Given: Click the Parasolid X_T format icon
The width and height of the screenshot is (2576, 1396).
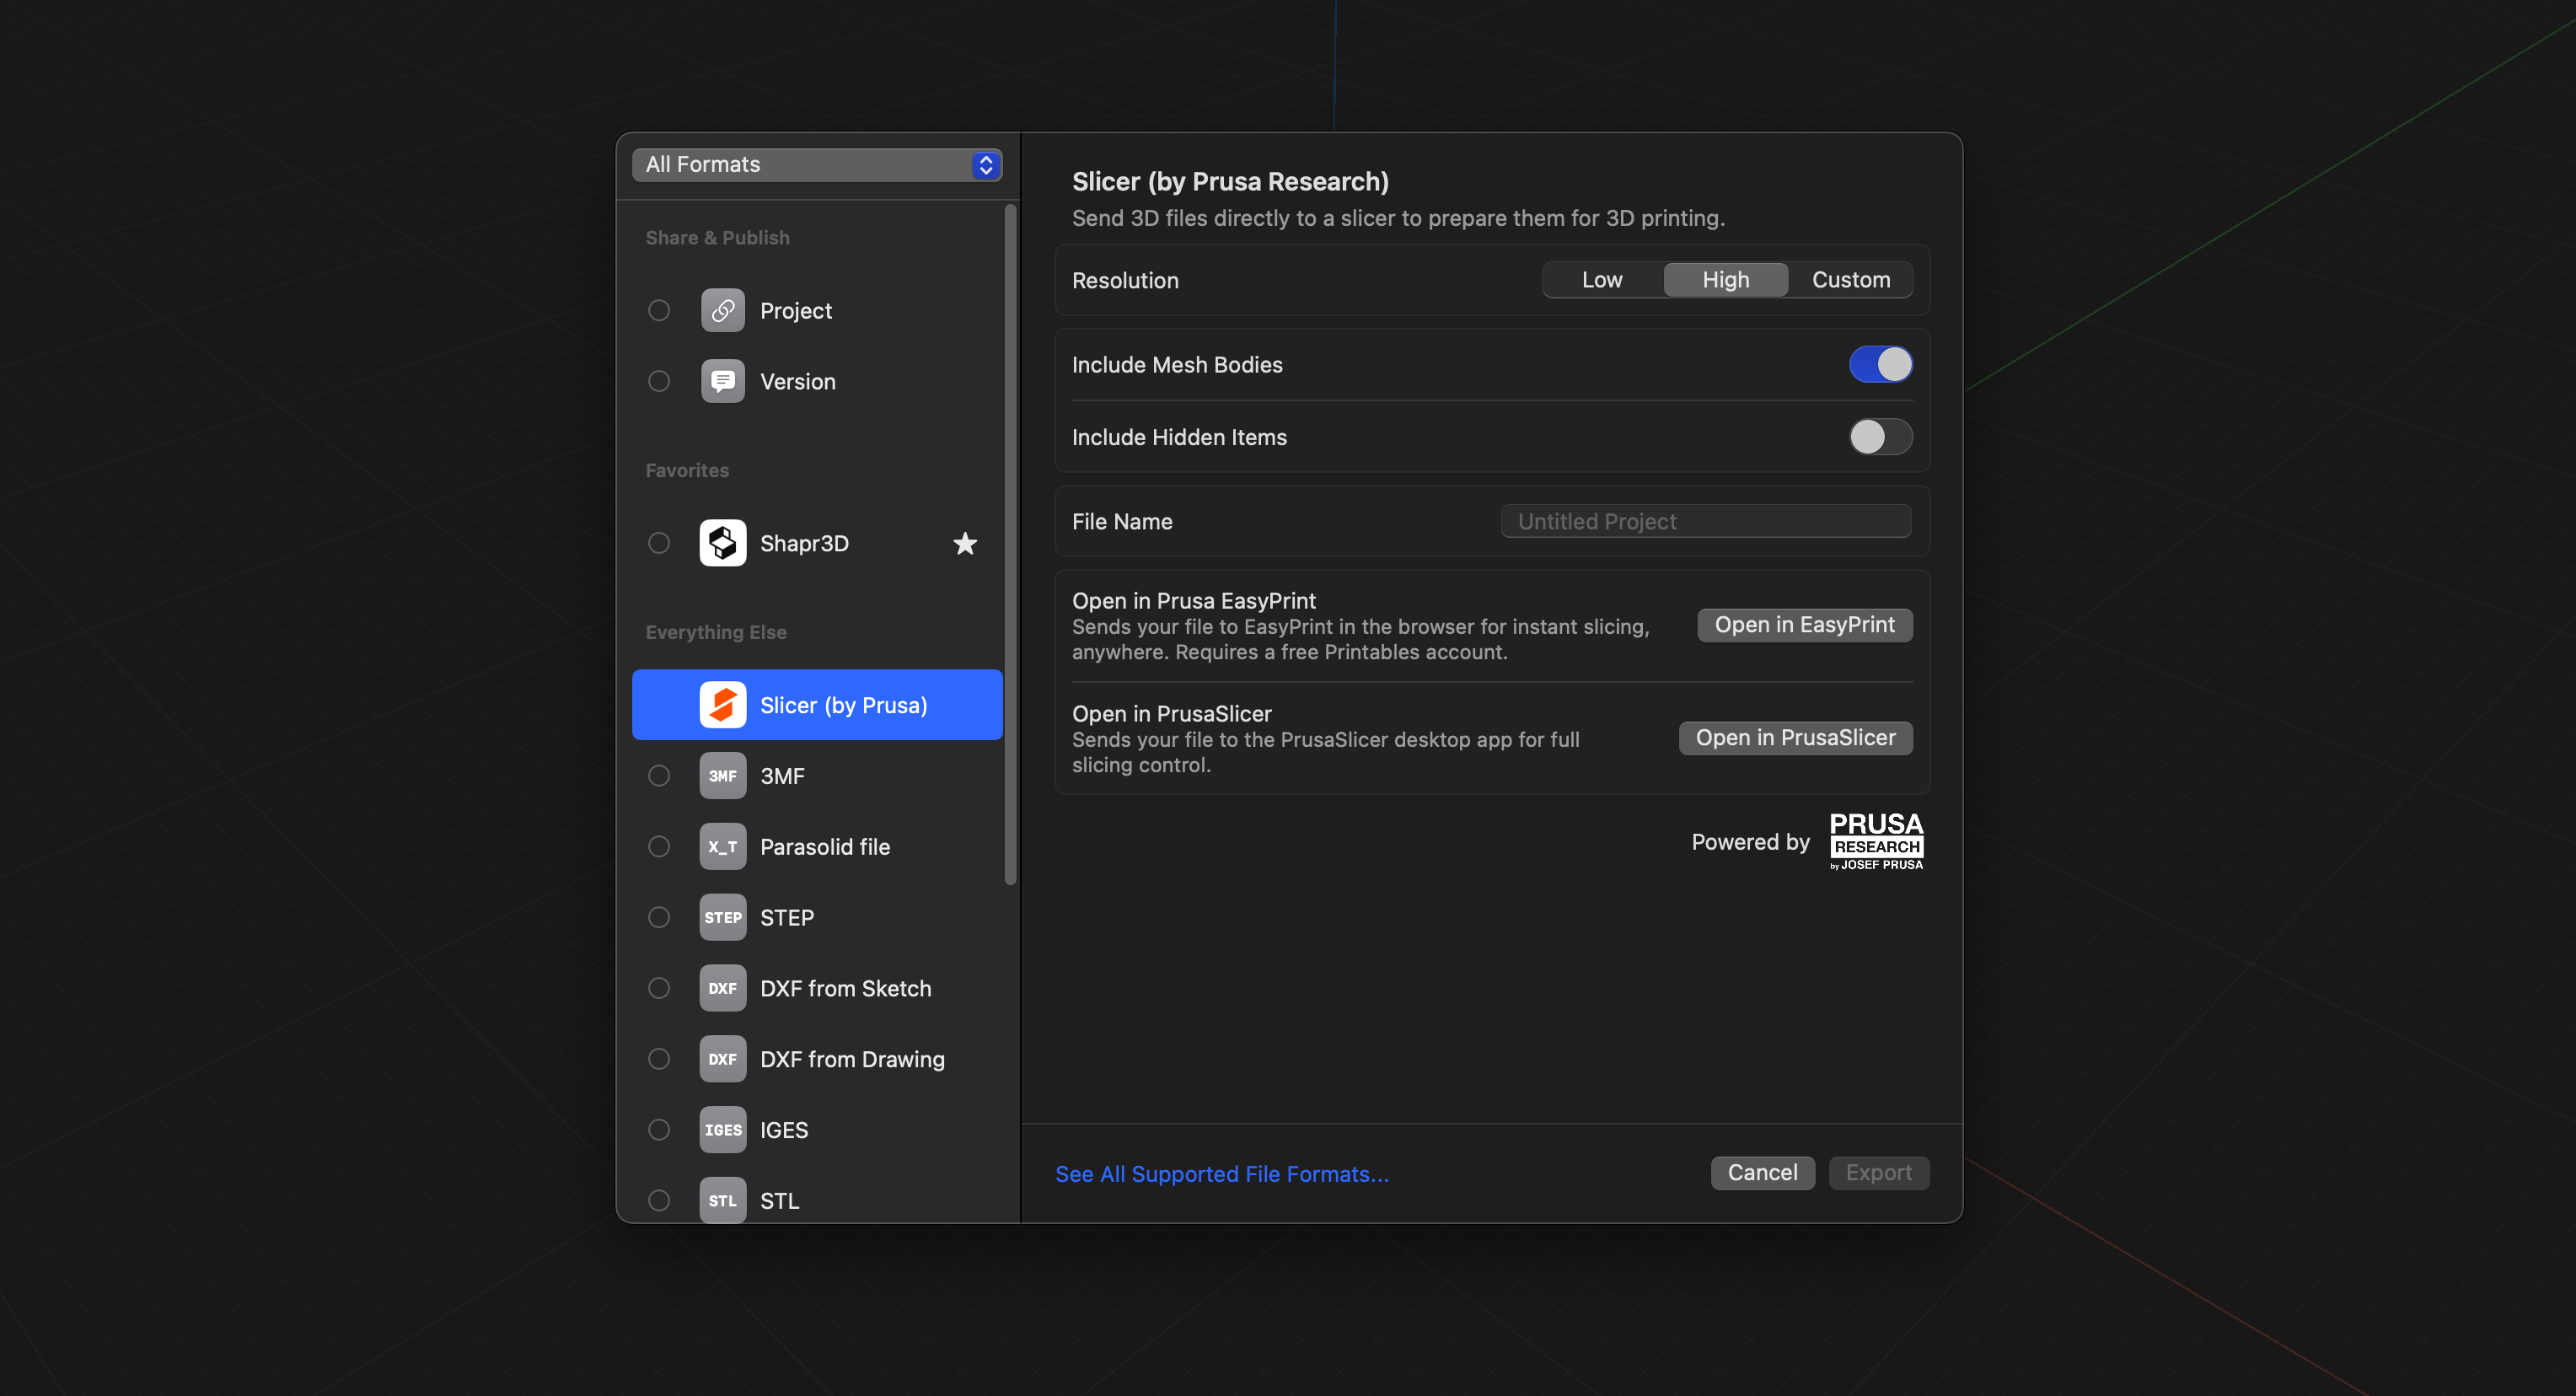Looking at the screenshot, I should pos(722,846).
